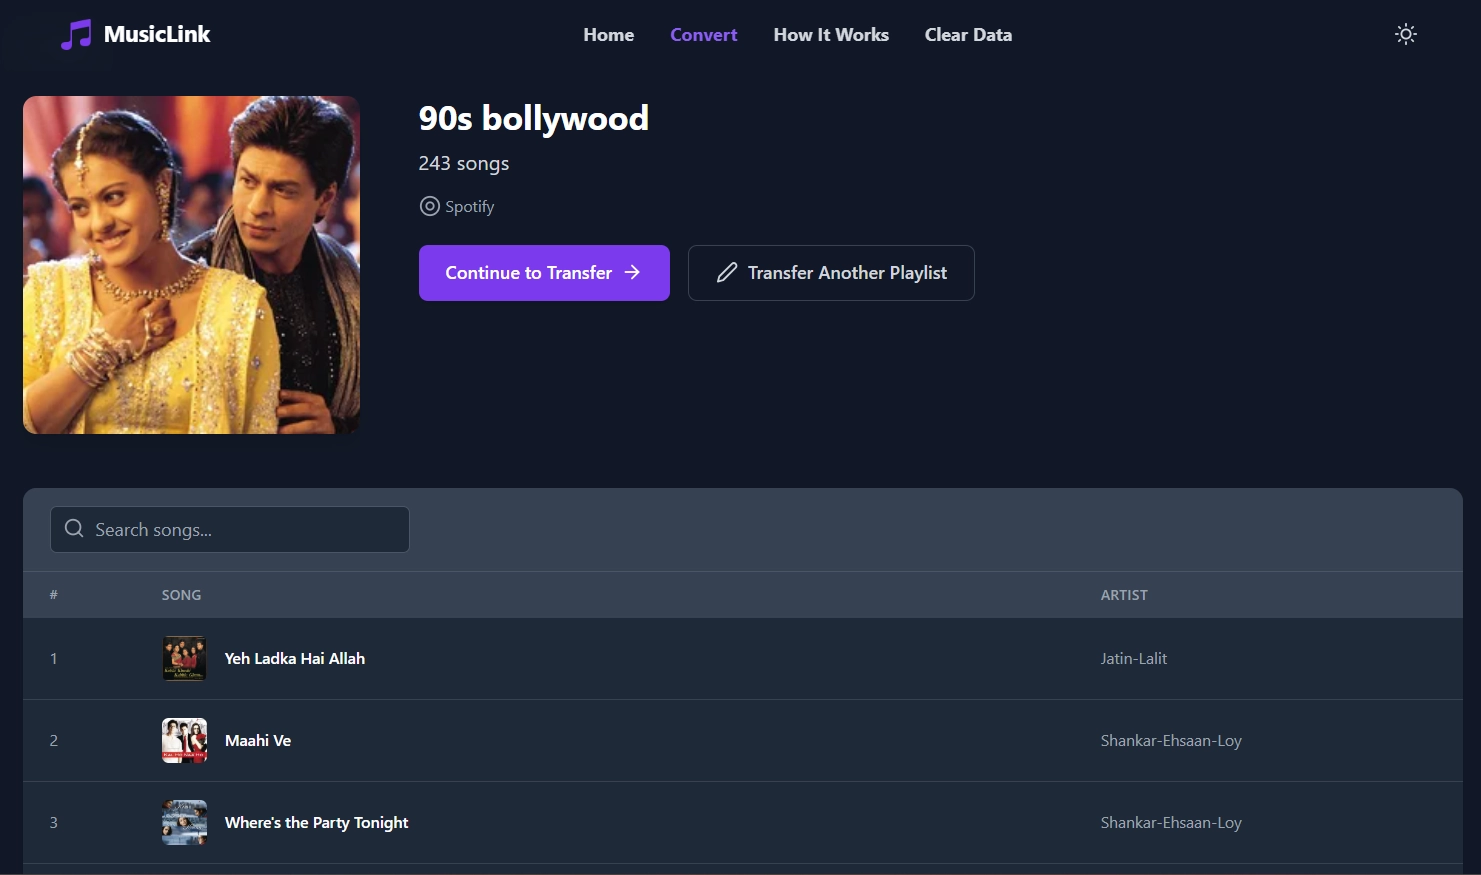Click the Spotify source icon
Viewport: 1481px width, 875px height.
[x=429, y=206]
